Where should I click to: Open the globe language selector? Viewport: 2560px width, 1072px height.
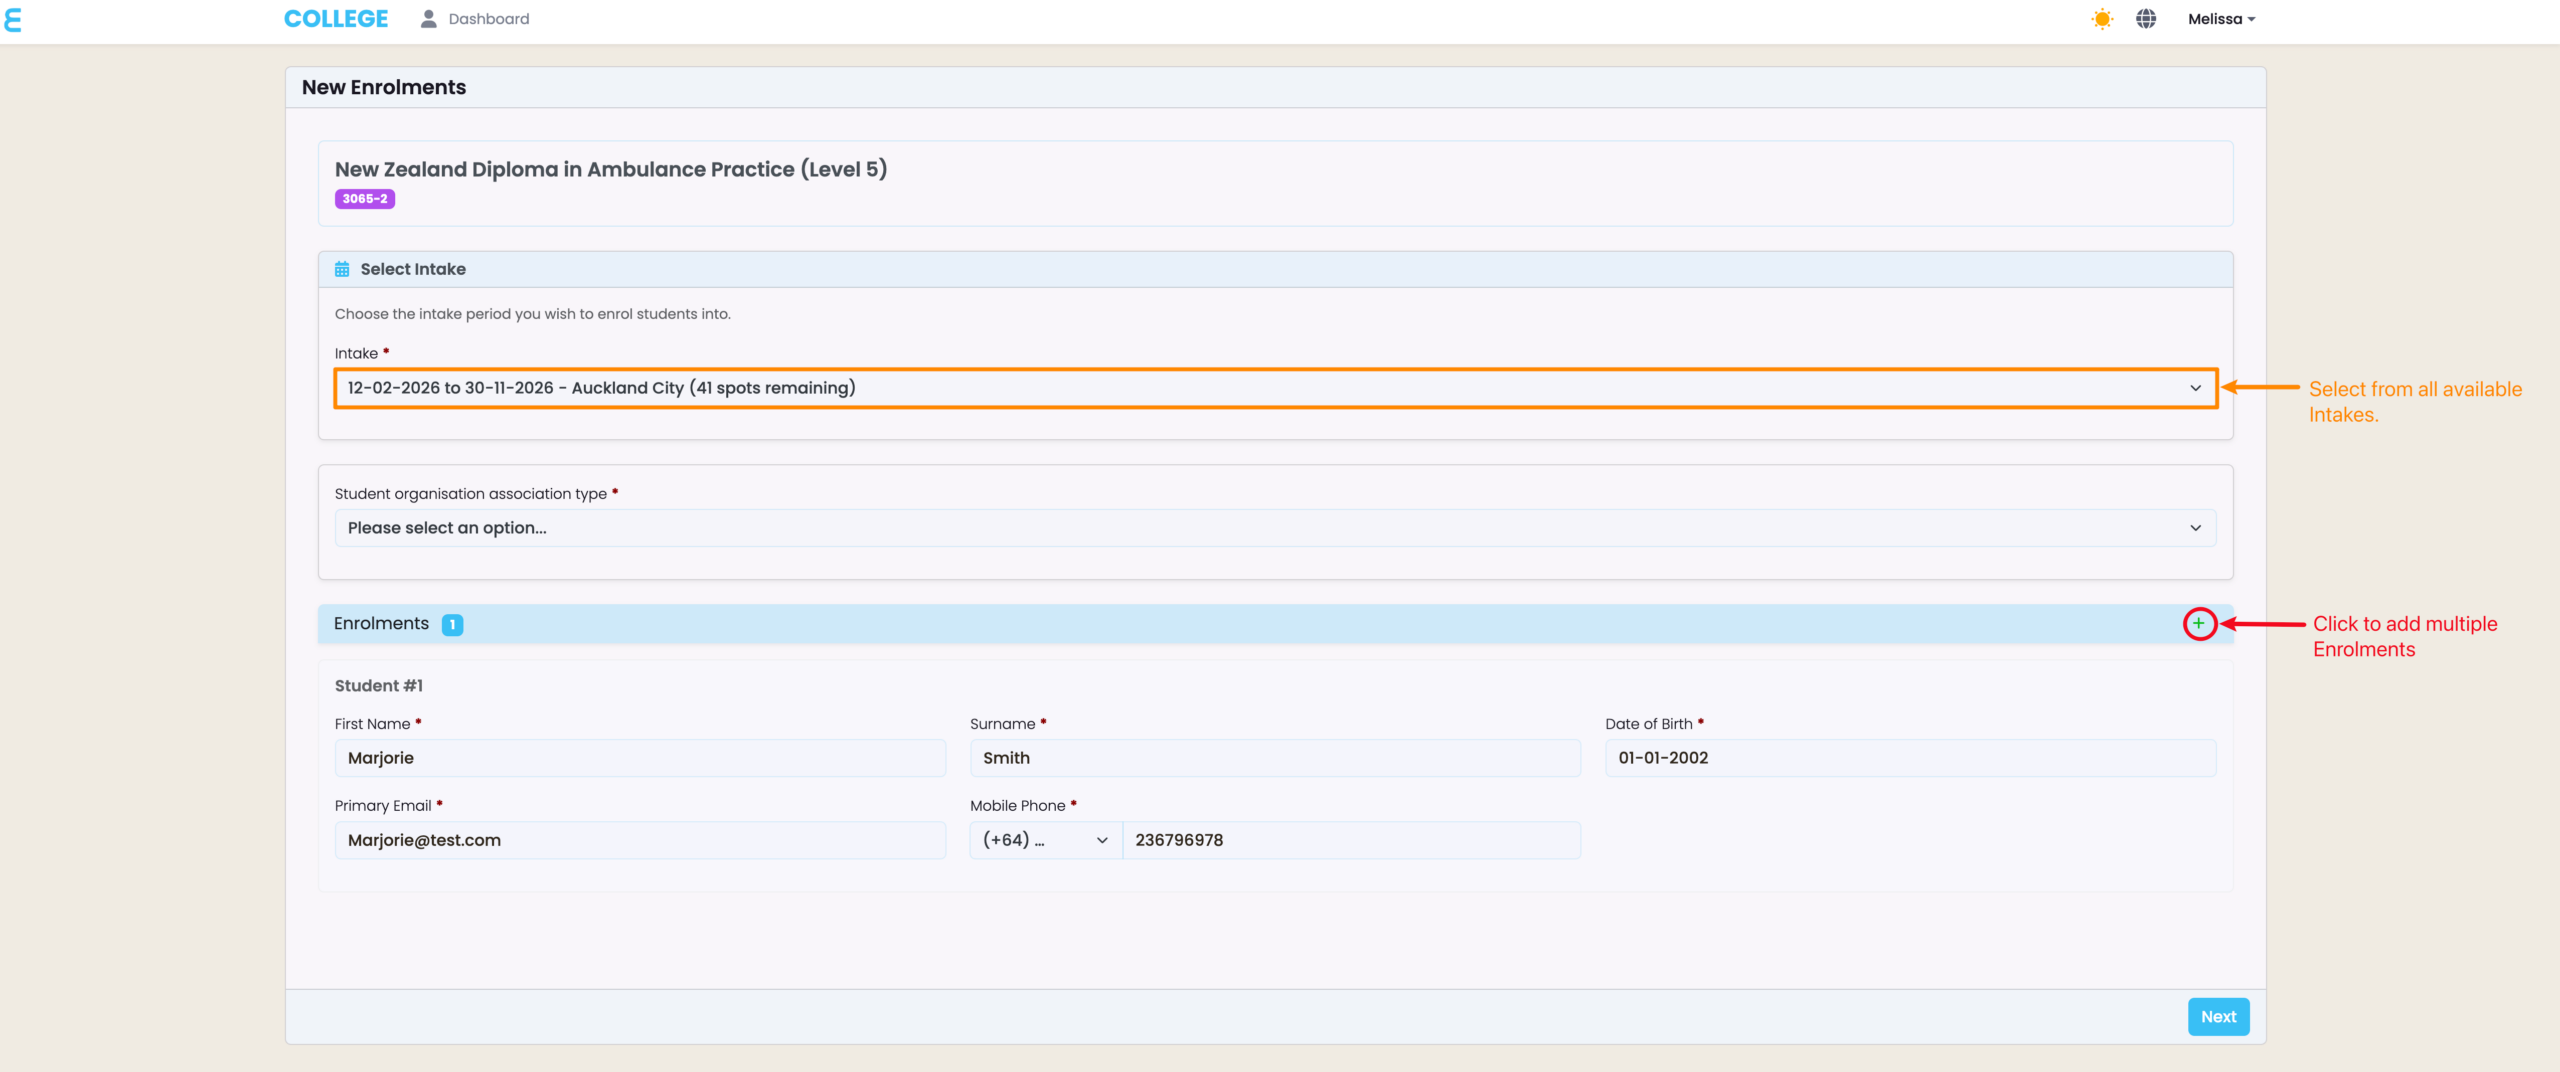(x=2146, y=19)
